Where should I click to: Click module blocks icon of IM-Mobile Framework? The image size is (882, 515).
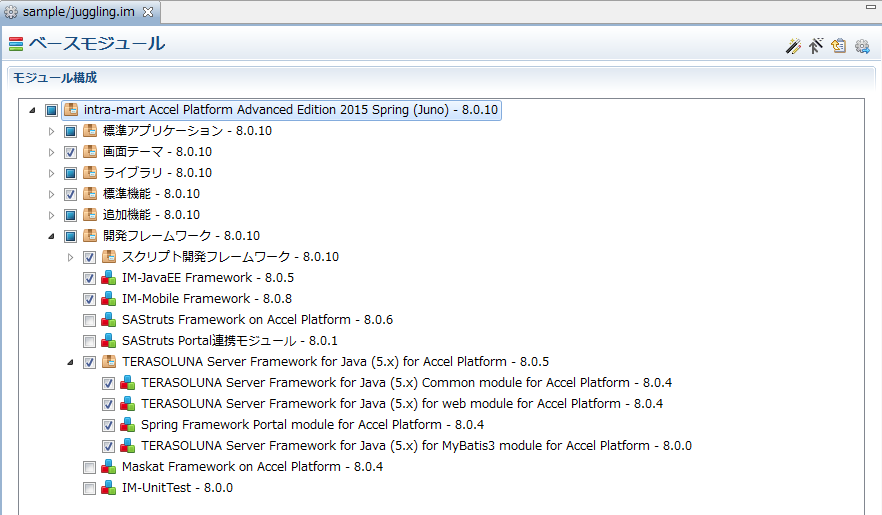coord(109,299)
